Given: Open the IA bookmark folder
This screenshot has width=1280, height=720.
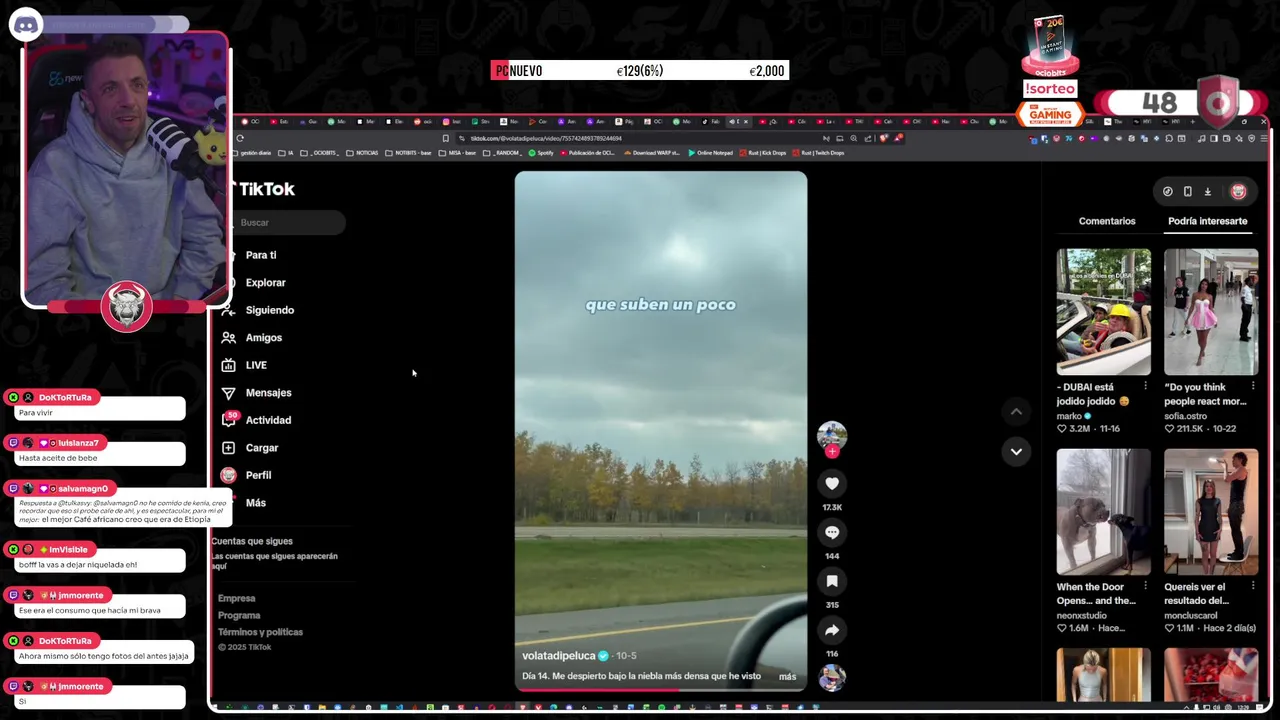Looking at the screenshot, I should point(286,153).
